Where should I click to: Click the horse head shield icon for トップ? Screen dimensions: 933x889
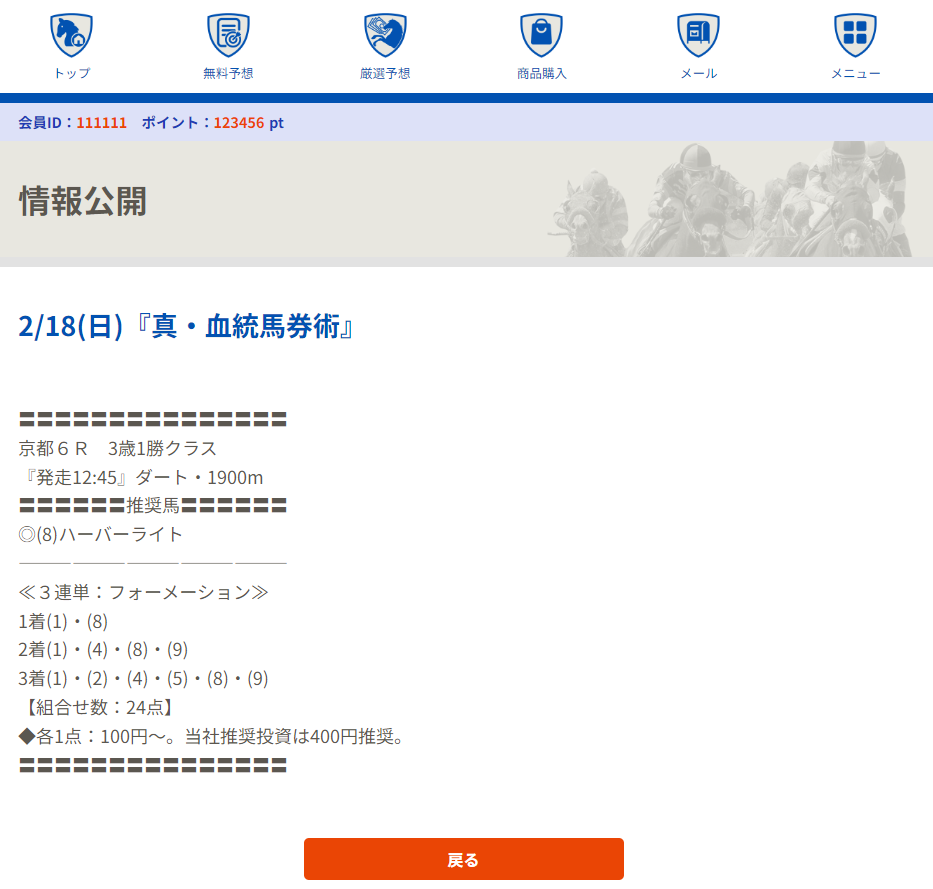71,35
